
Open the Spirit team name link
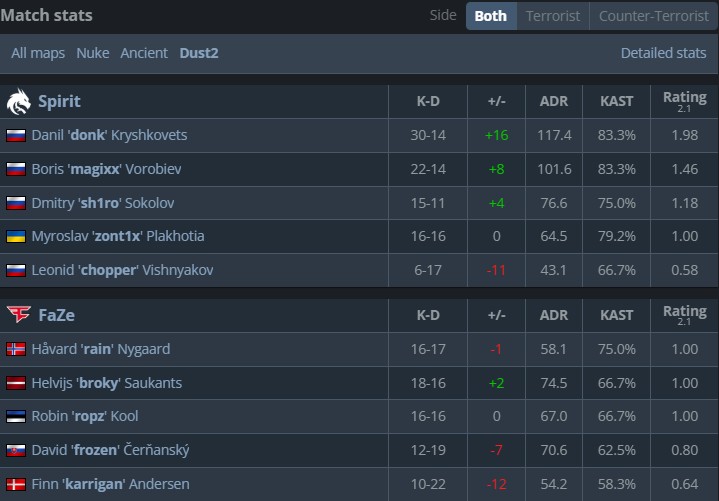coord(59,101)
